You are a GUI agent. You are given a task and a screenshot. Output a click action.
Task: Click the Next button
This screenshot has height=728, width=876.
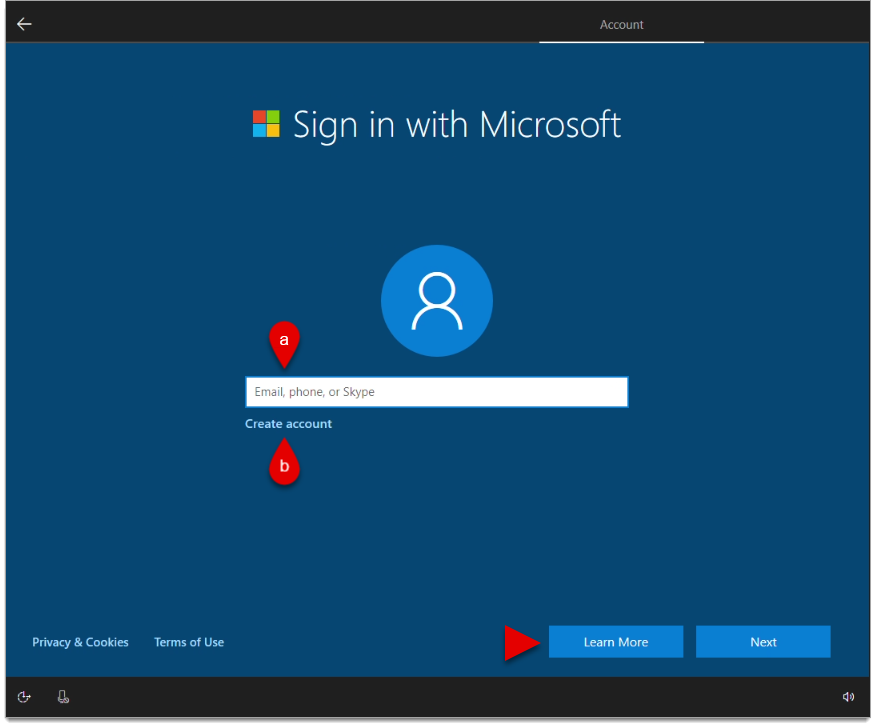763,642
